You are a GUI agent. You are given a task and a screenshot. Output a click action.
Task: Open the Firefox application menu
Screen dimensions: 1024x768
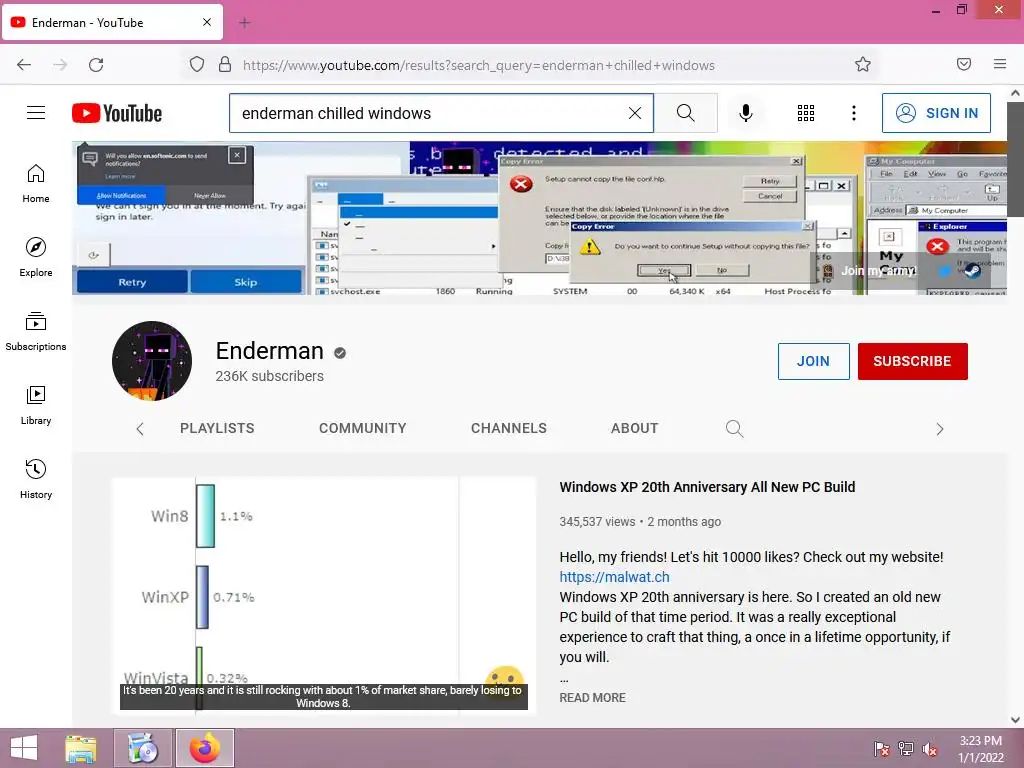click(x=1000, y=65)
